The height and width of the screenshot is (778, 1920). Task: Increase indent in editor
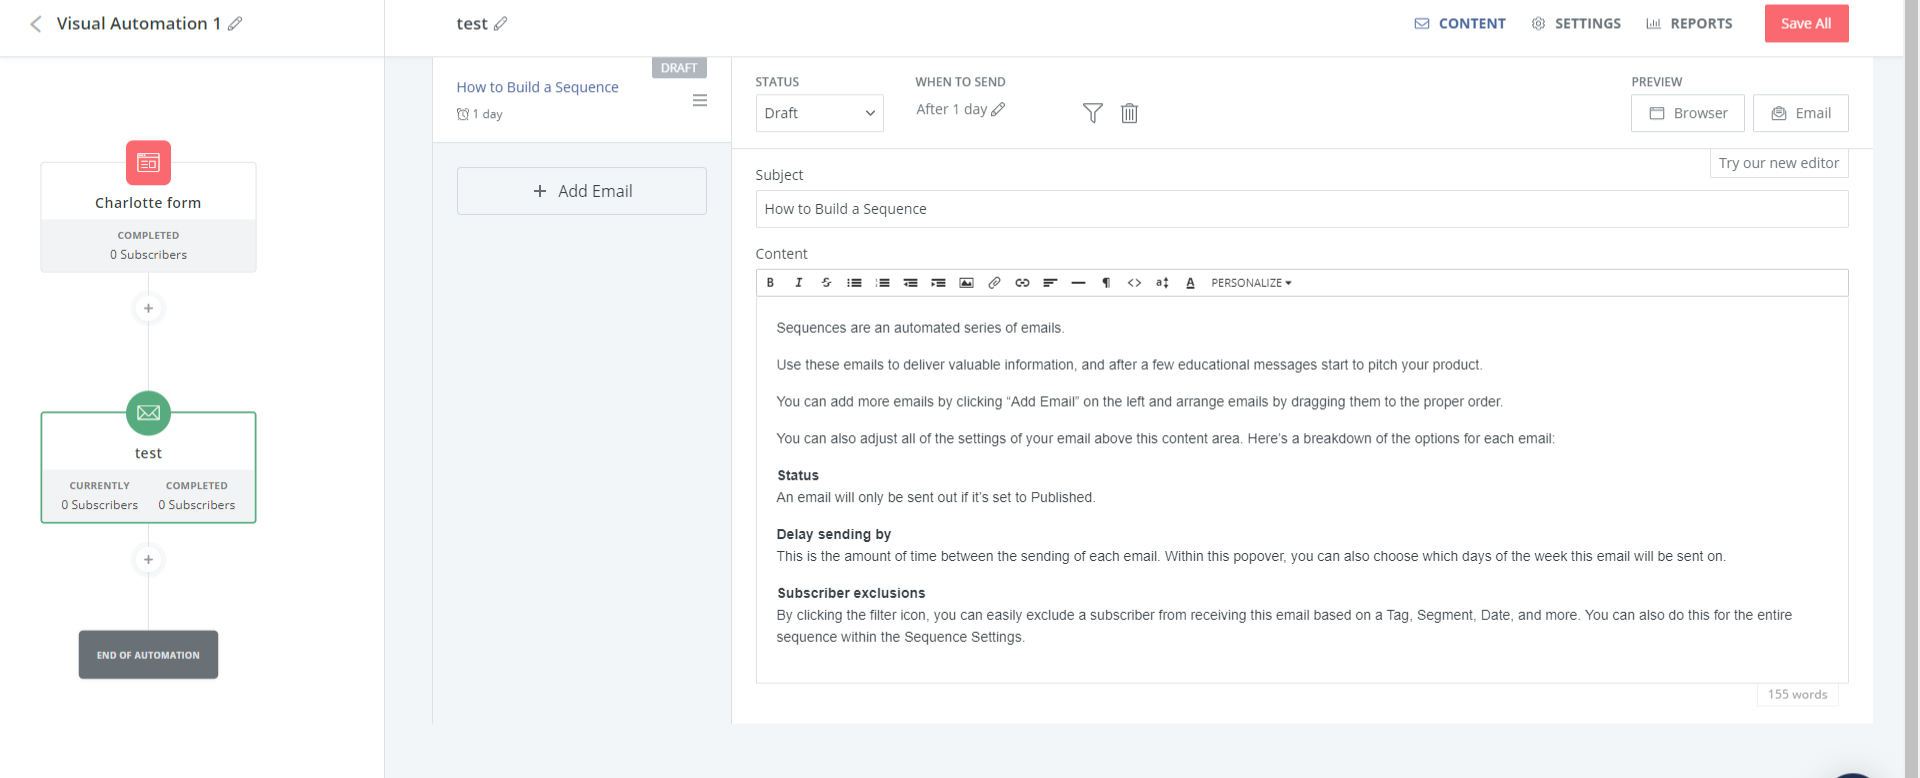(x=938, y=283)
